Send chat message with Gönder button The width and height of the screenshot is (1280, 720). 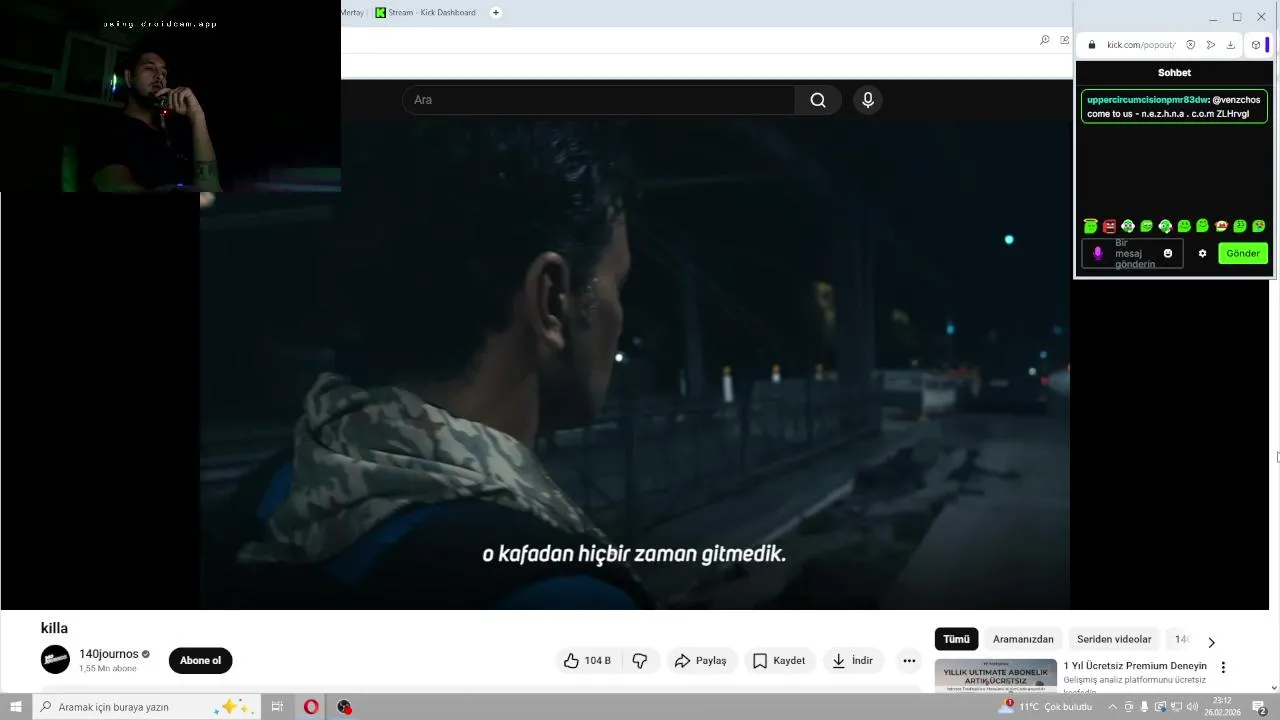click(1243, 254)
